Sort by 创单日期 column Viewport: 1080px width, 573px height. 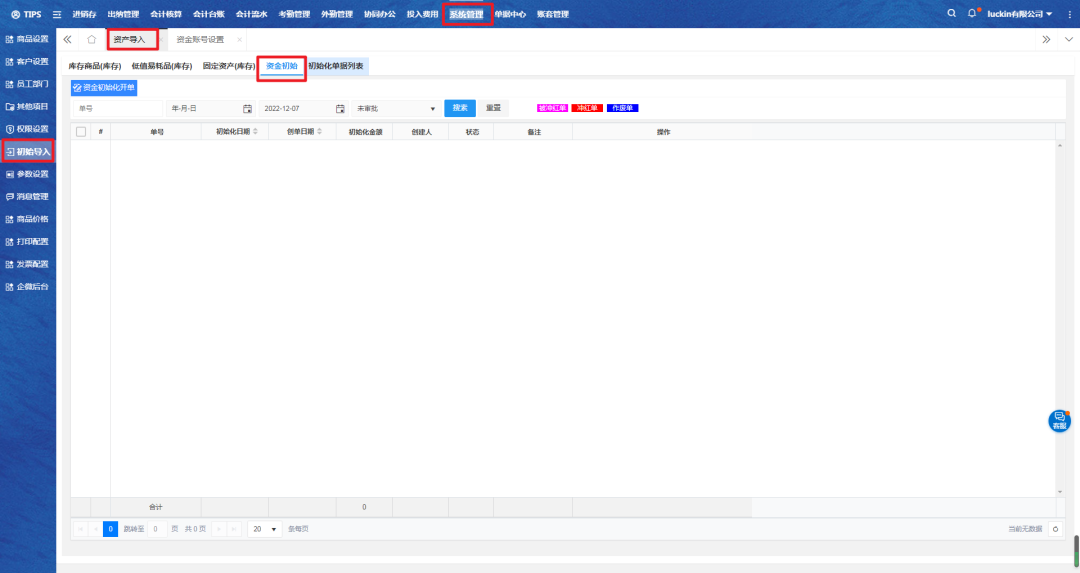pos(304,131)
